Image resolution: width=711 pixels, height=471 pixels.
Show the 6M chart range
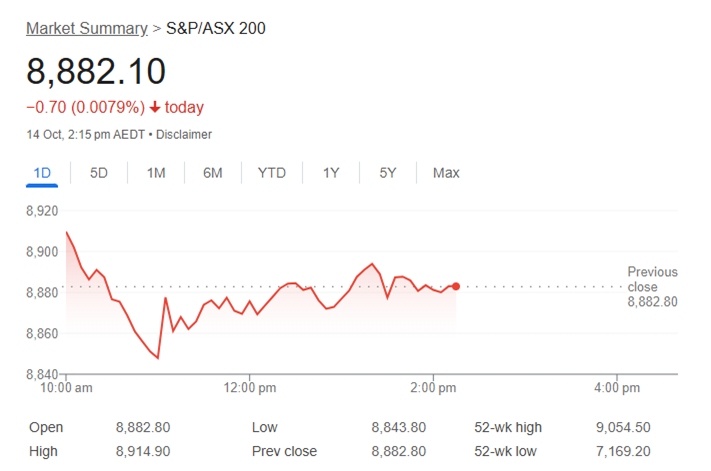213,173
